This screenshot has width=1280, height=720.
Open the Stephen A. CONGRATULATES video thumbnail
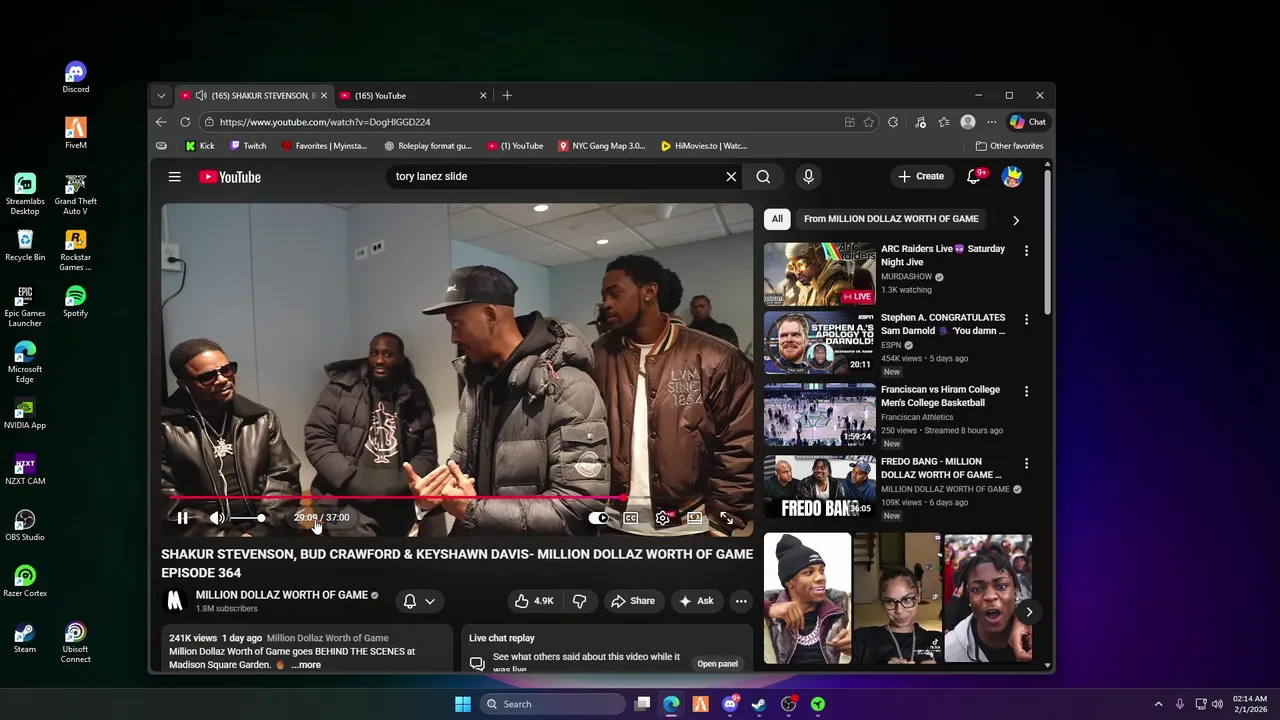(x=819, y=342)
